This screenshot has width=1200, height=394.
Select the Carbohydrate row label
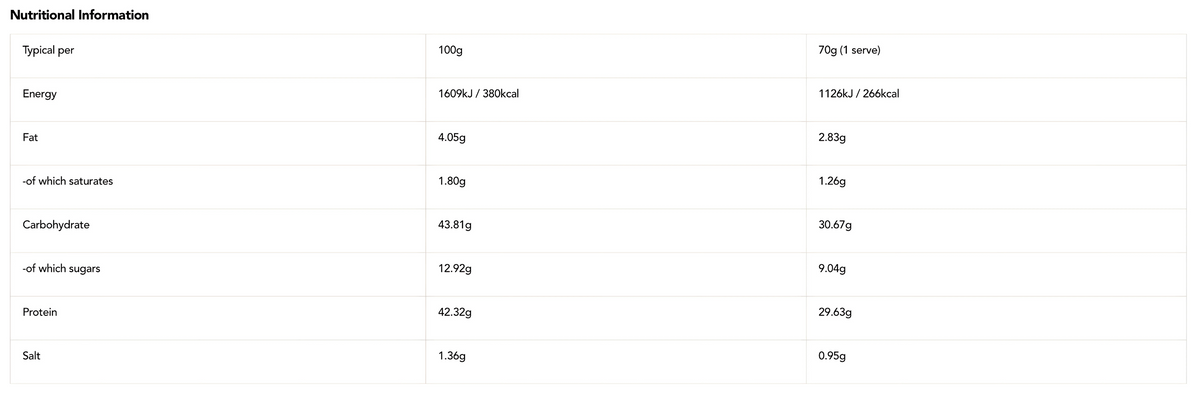[56, 225]
